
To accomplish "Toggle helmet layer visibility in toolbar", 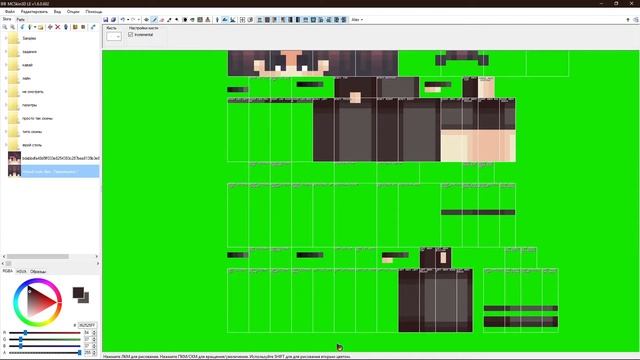I will [306, 20].
